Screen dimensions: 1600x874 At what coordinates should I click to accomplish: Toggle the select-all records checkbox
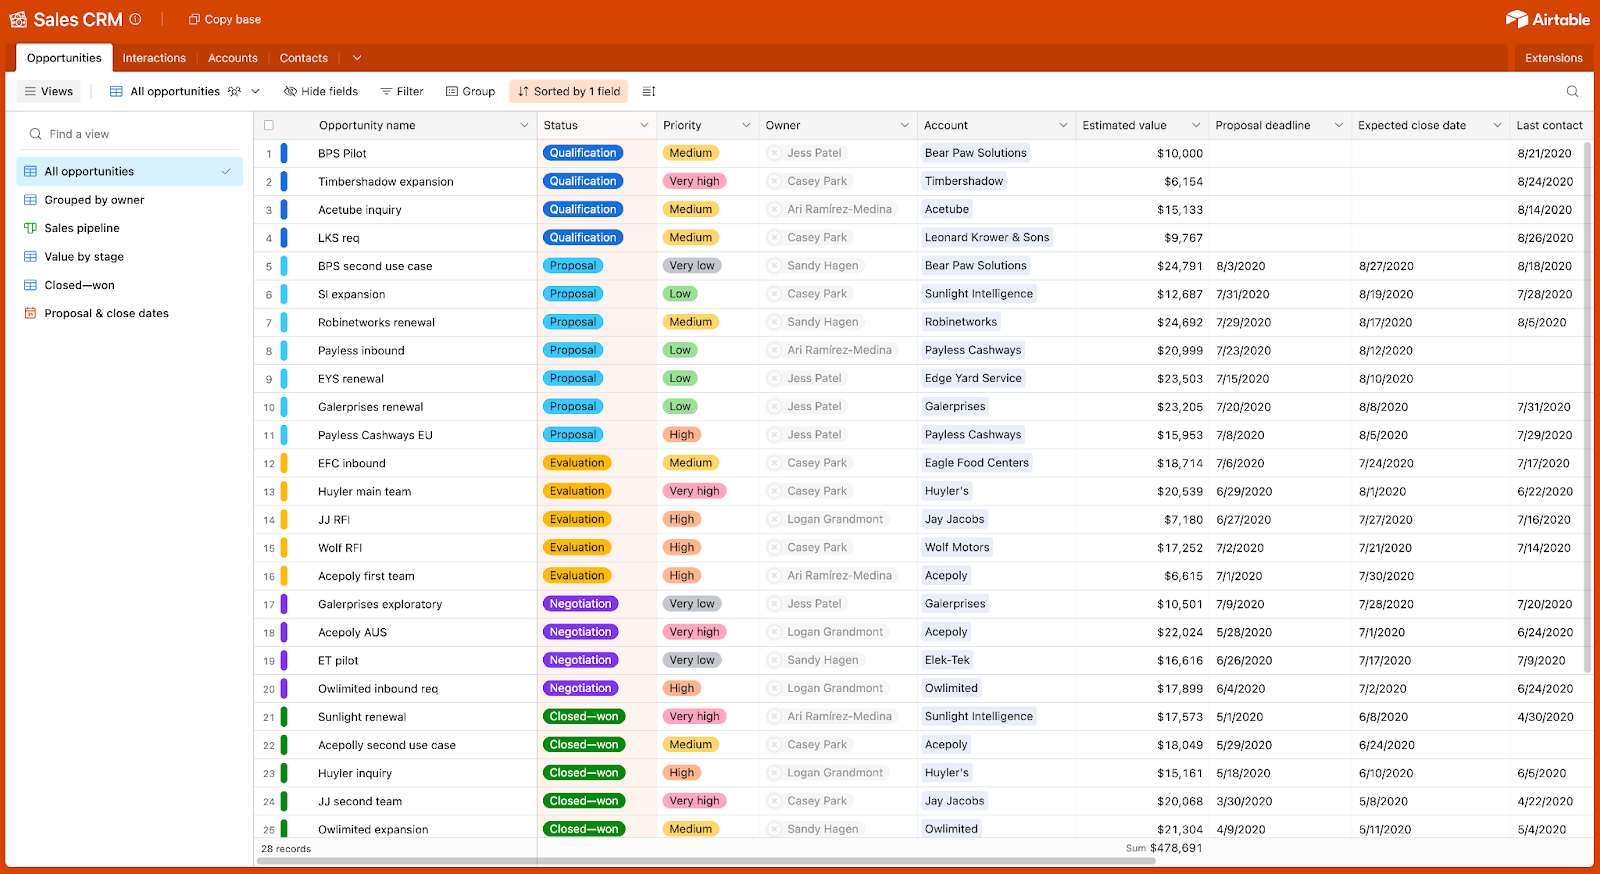tap(268, 125)
